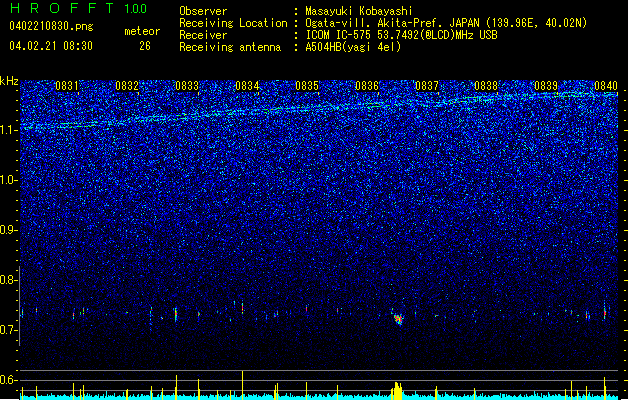The image size is (629, 400).
Task: Select the ICOM IC-575 receiver description
Action: click(401, 35)
